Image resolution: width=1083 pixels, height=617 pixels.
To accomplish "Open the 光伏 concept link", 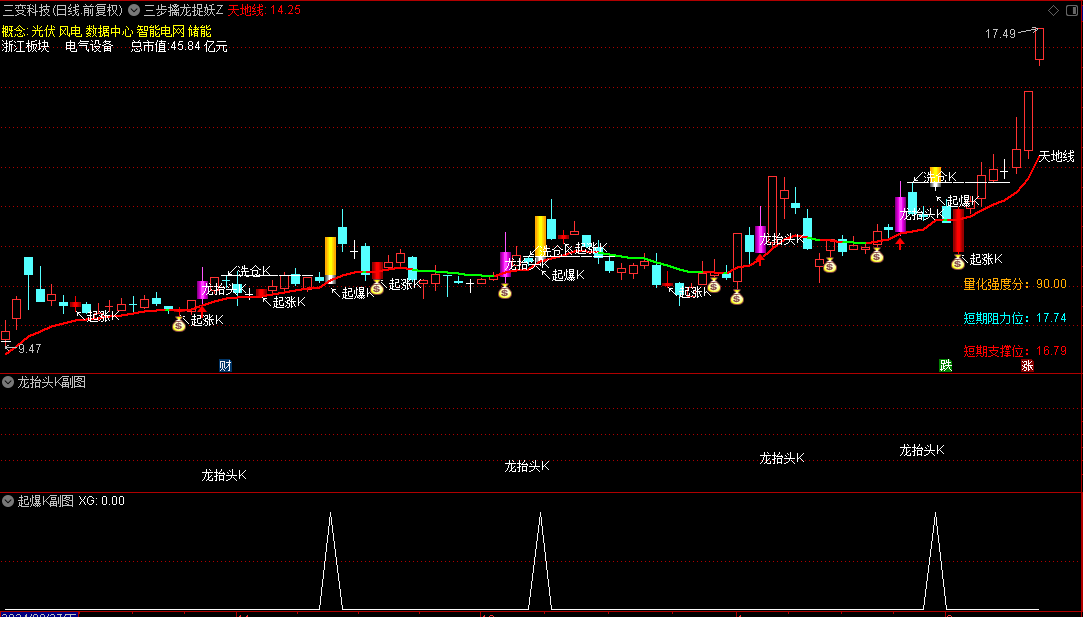I will [43, 31].
